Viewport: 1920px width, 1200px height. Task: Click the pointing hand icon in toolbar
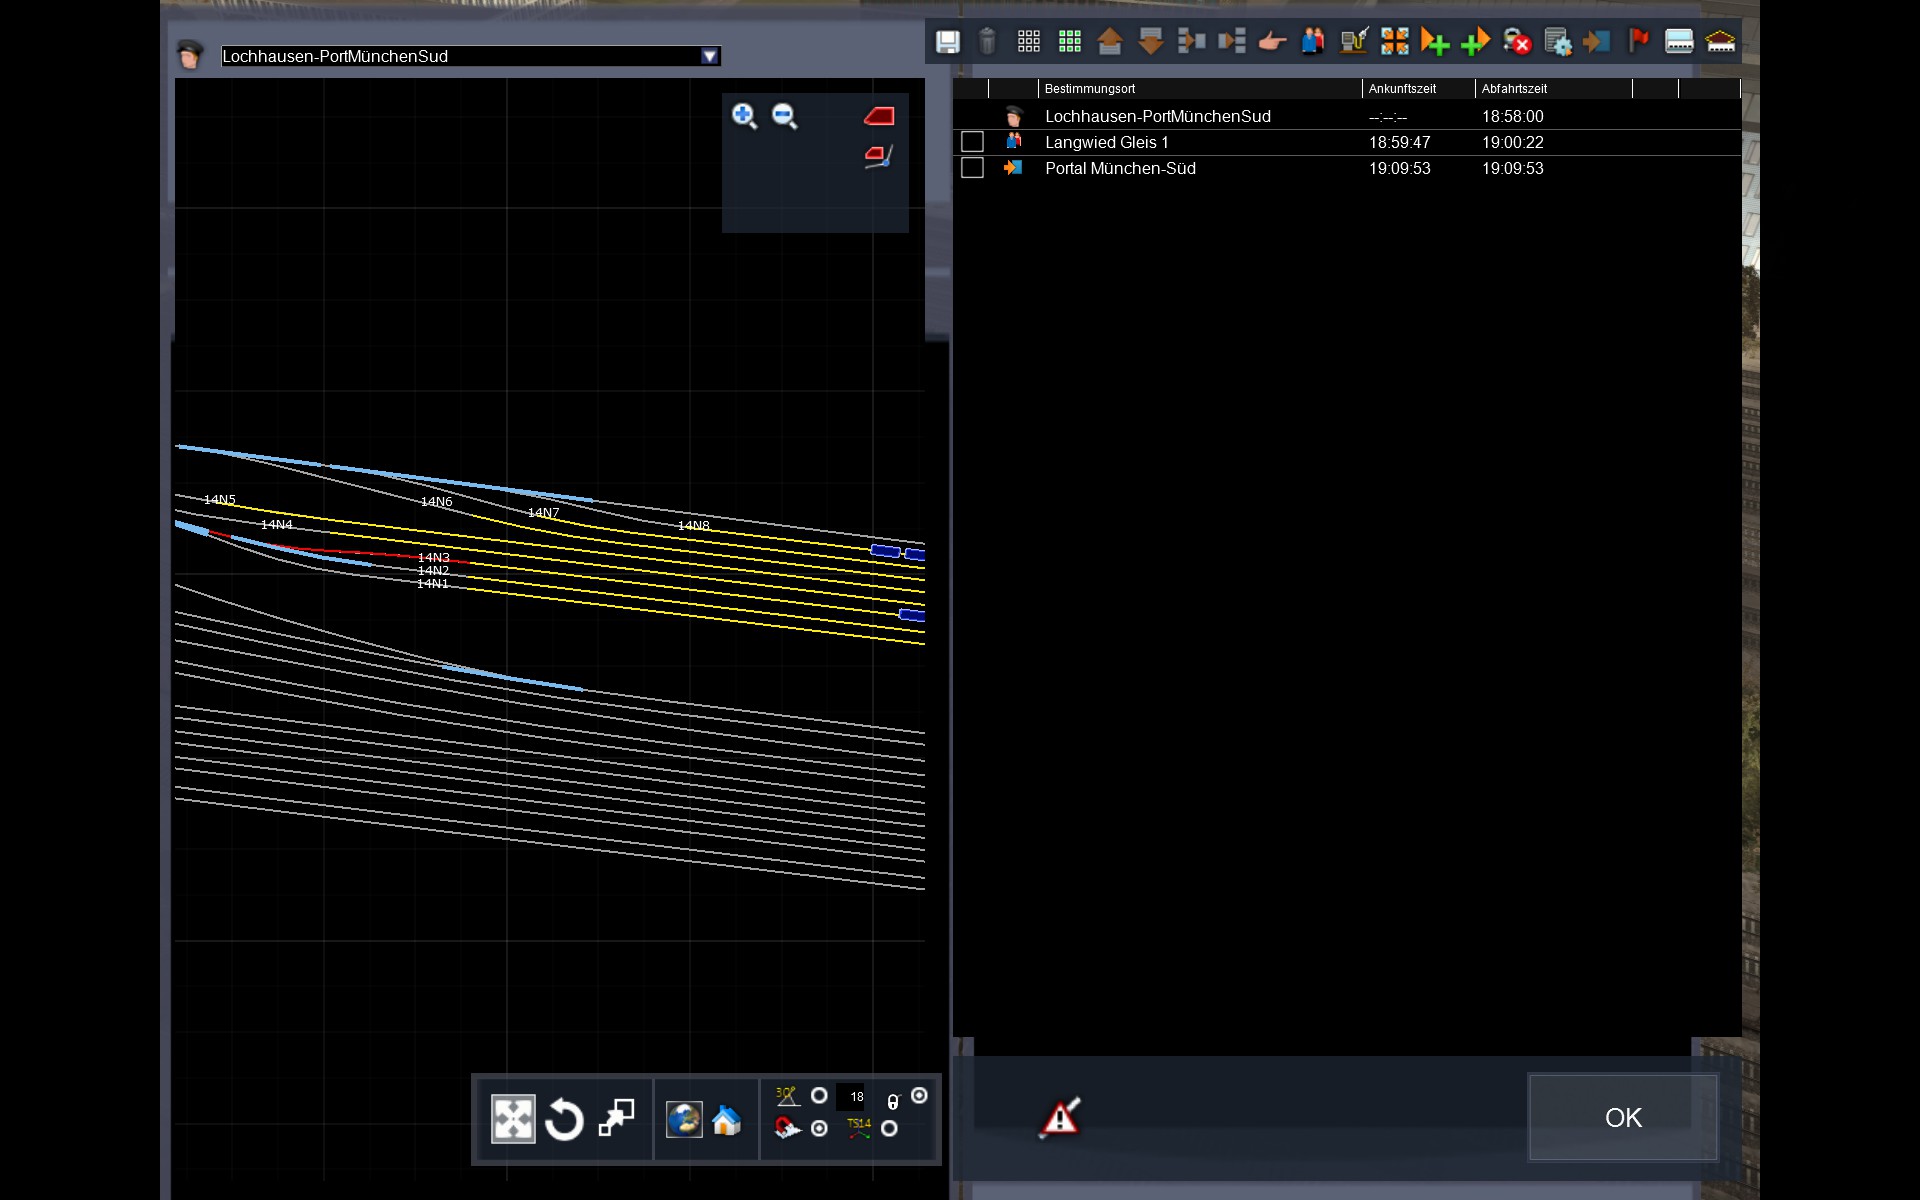[1272, 42]
